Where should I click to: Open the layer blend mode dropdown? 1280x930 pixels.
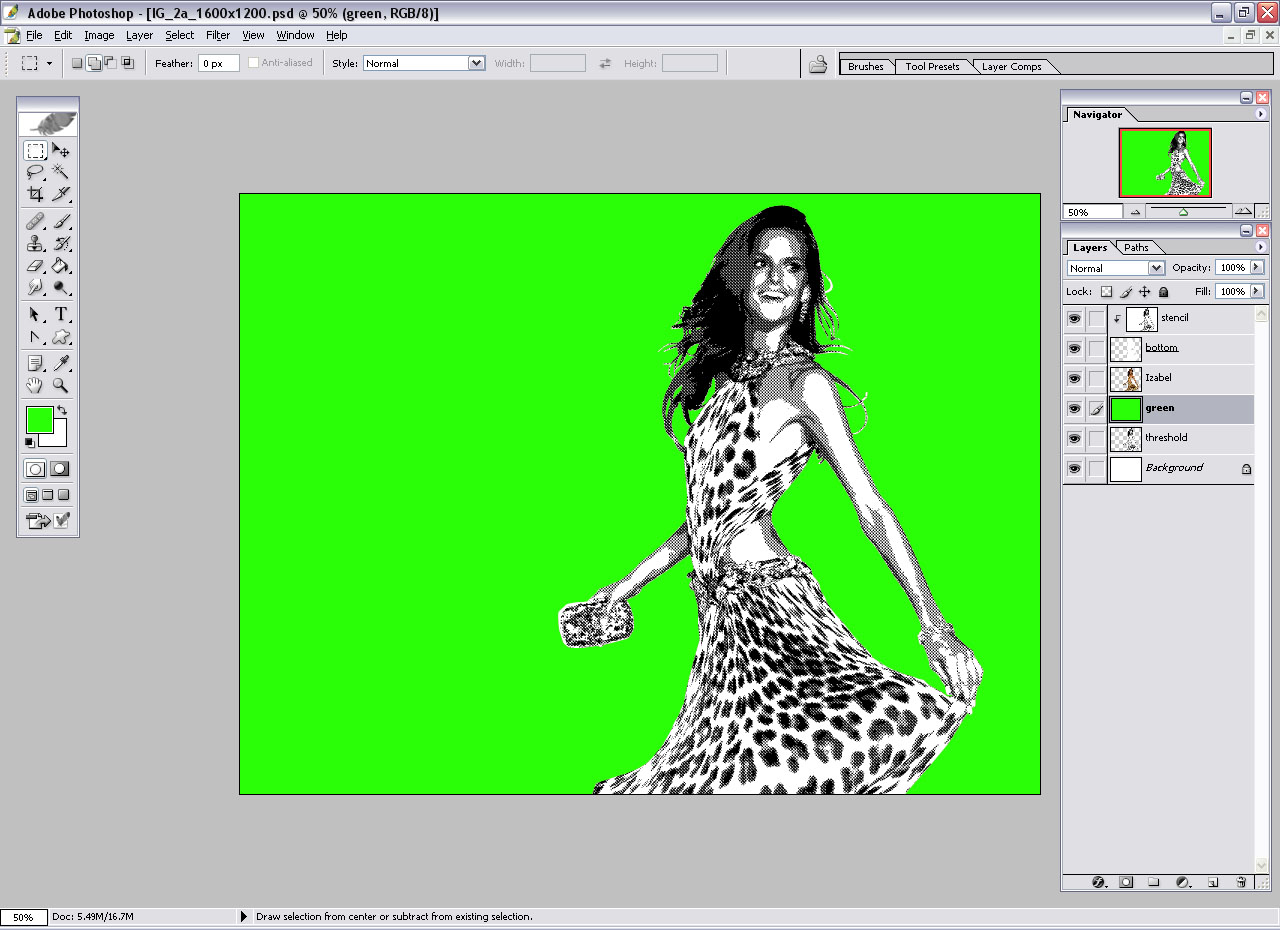[1156, 268]
